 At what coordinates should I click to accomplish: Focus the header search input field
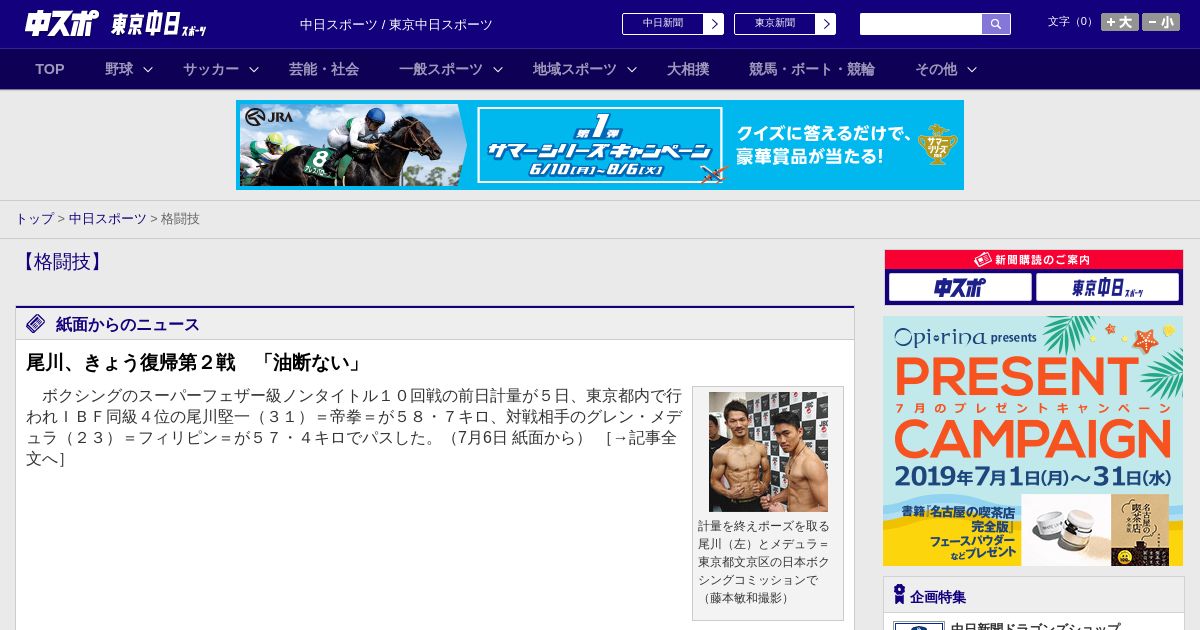pos(921,24)
